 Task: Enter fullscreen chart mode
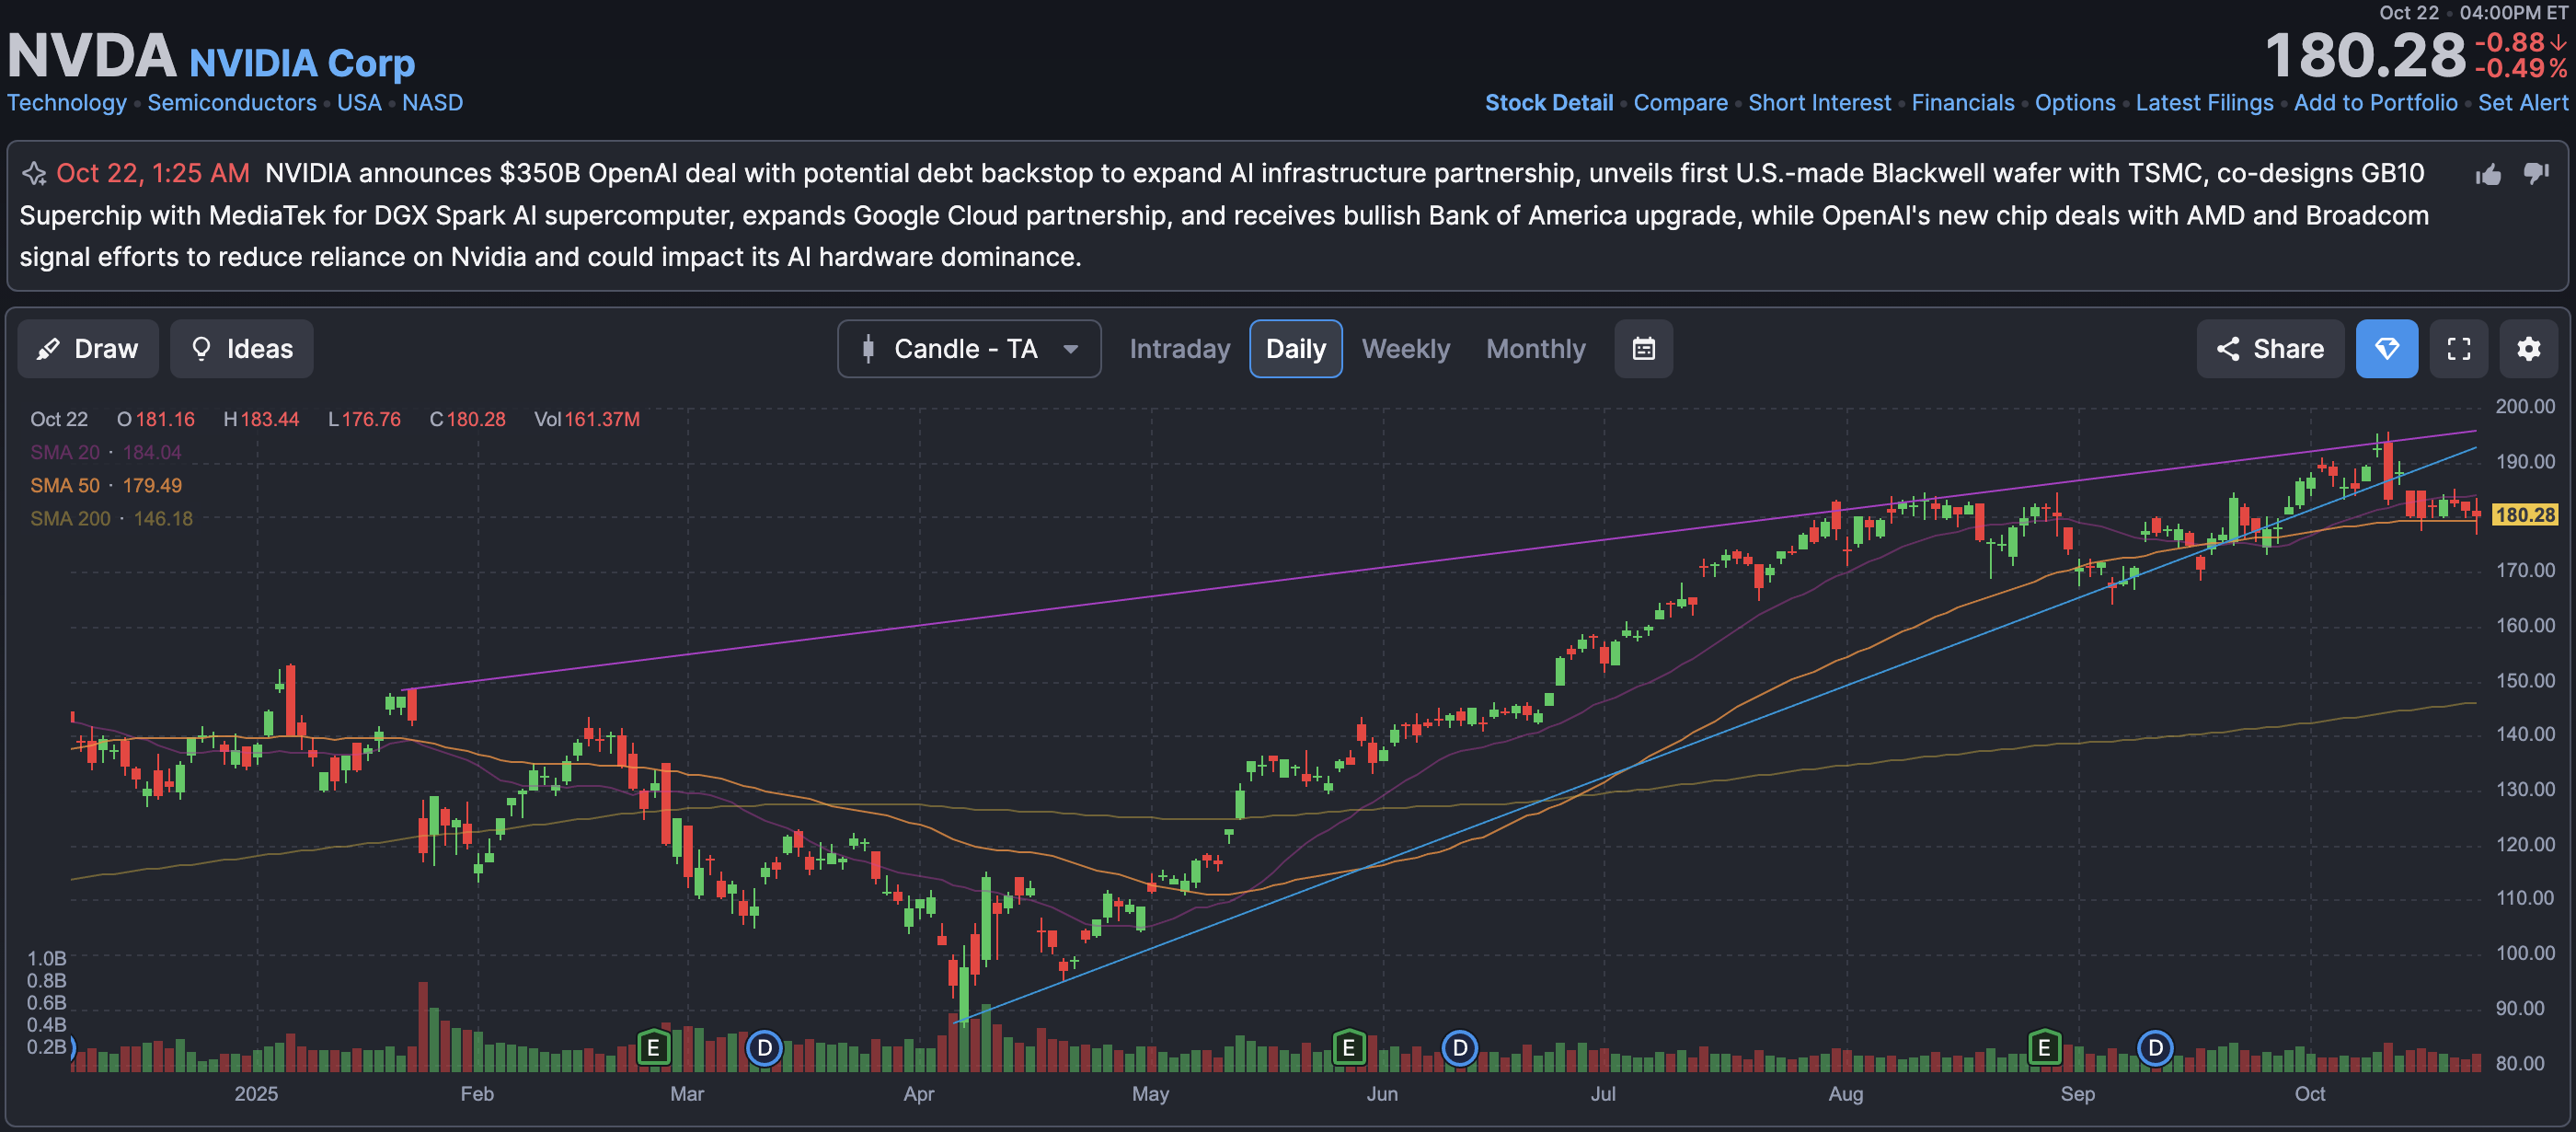(2458, 349)
